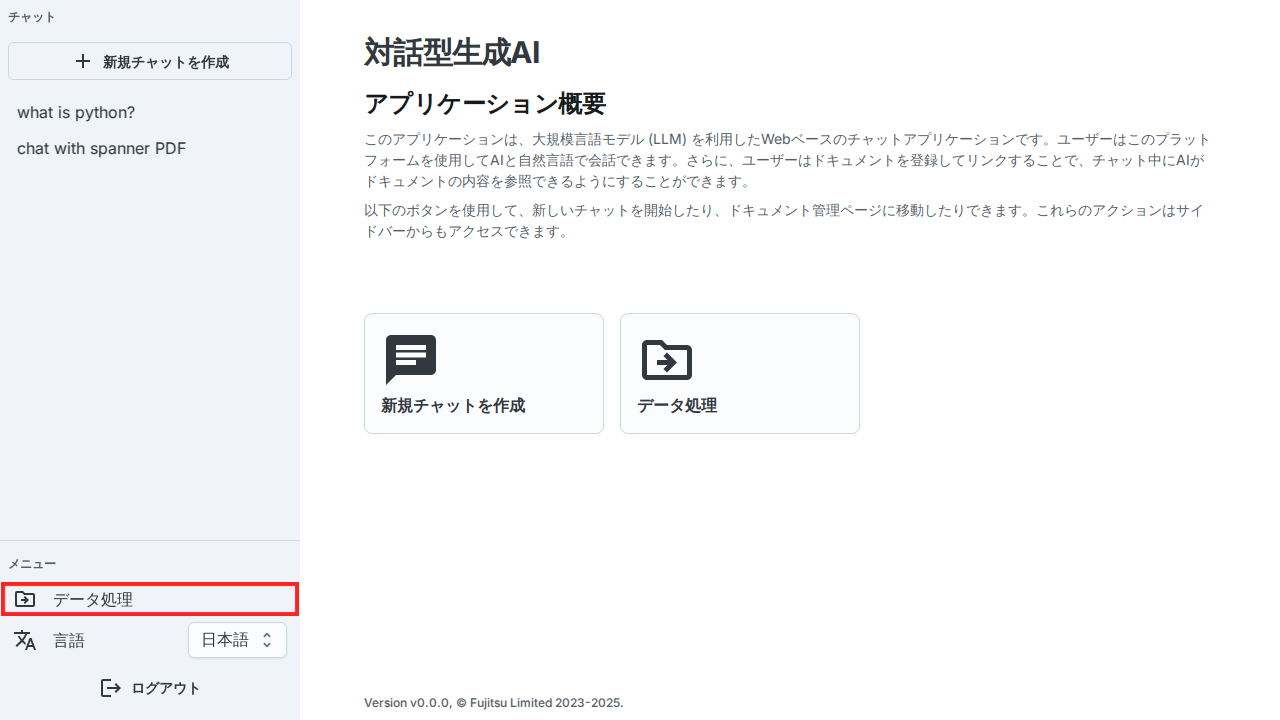Click the 対話型生成AI title
The width and height of the screenshot is (1280, 720).
452,52
